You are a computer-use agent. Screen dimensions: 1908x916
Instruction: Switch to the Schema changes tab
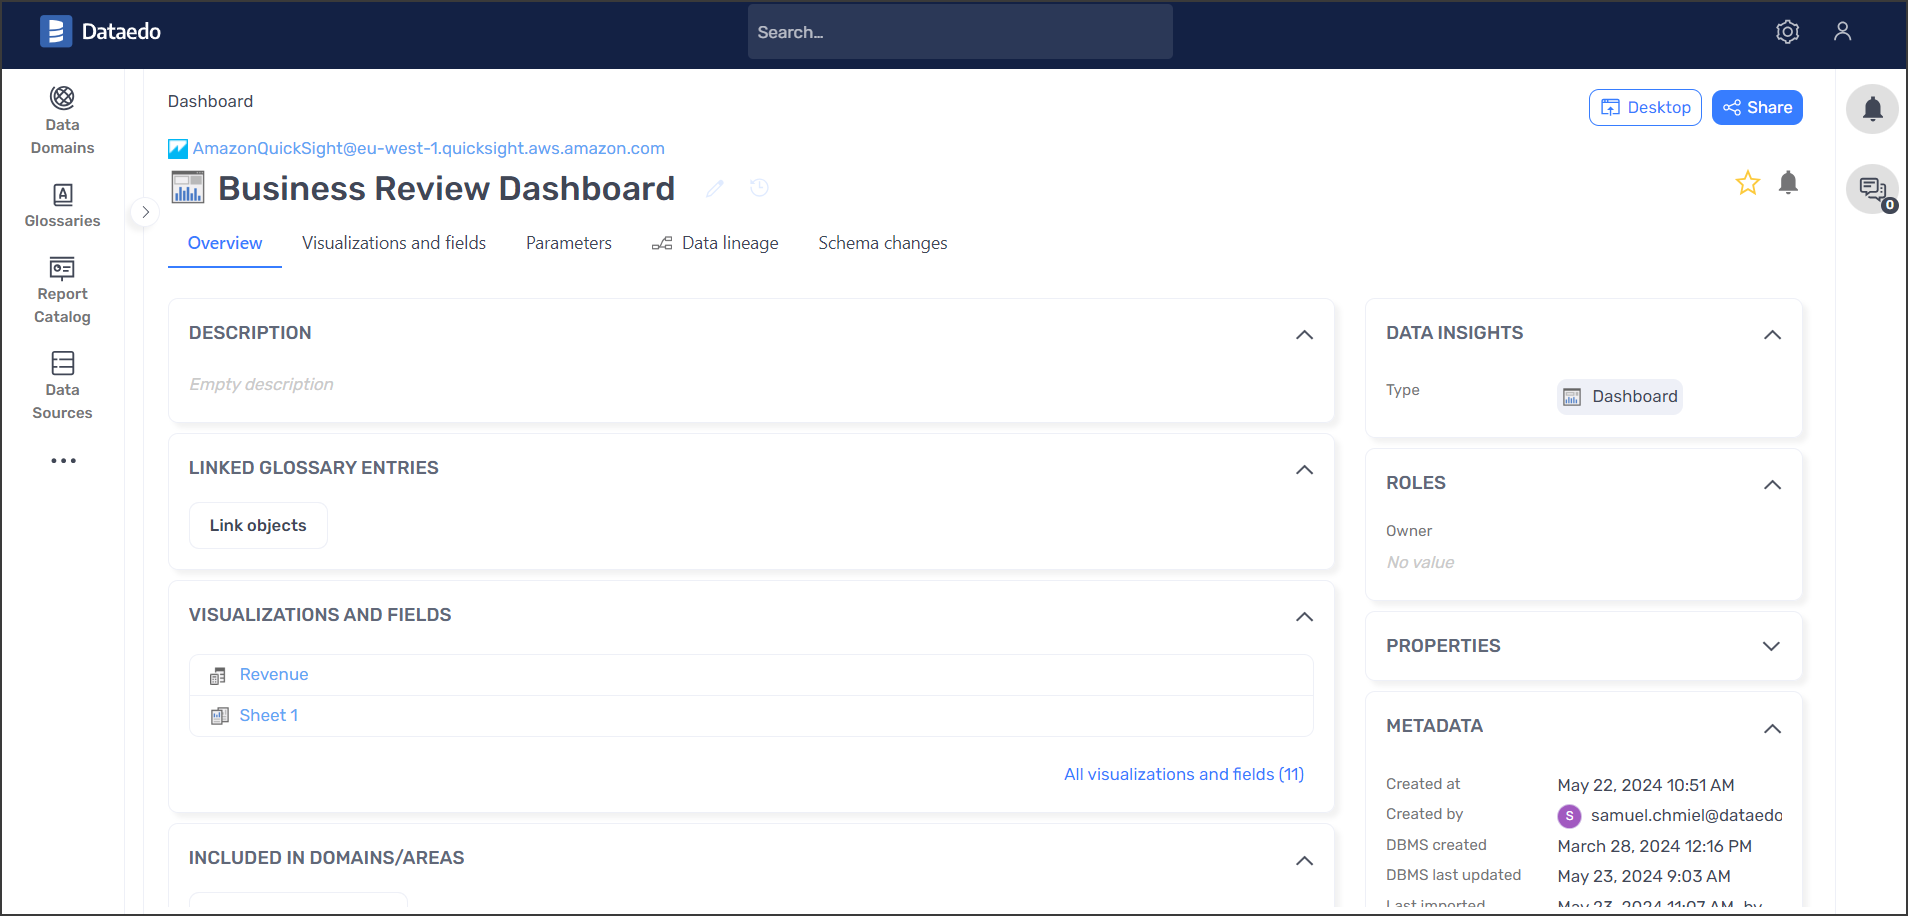883,243
